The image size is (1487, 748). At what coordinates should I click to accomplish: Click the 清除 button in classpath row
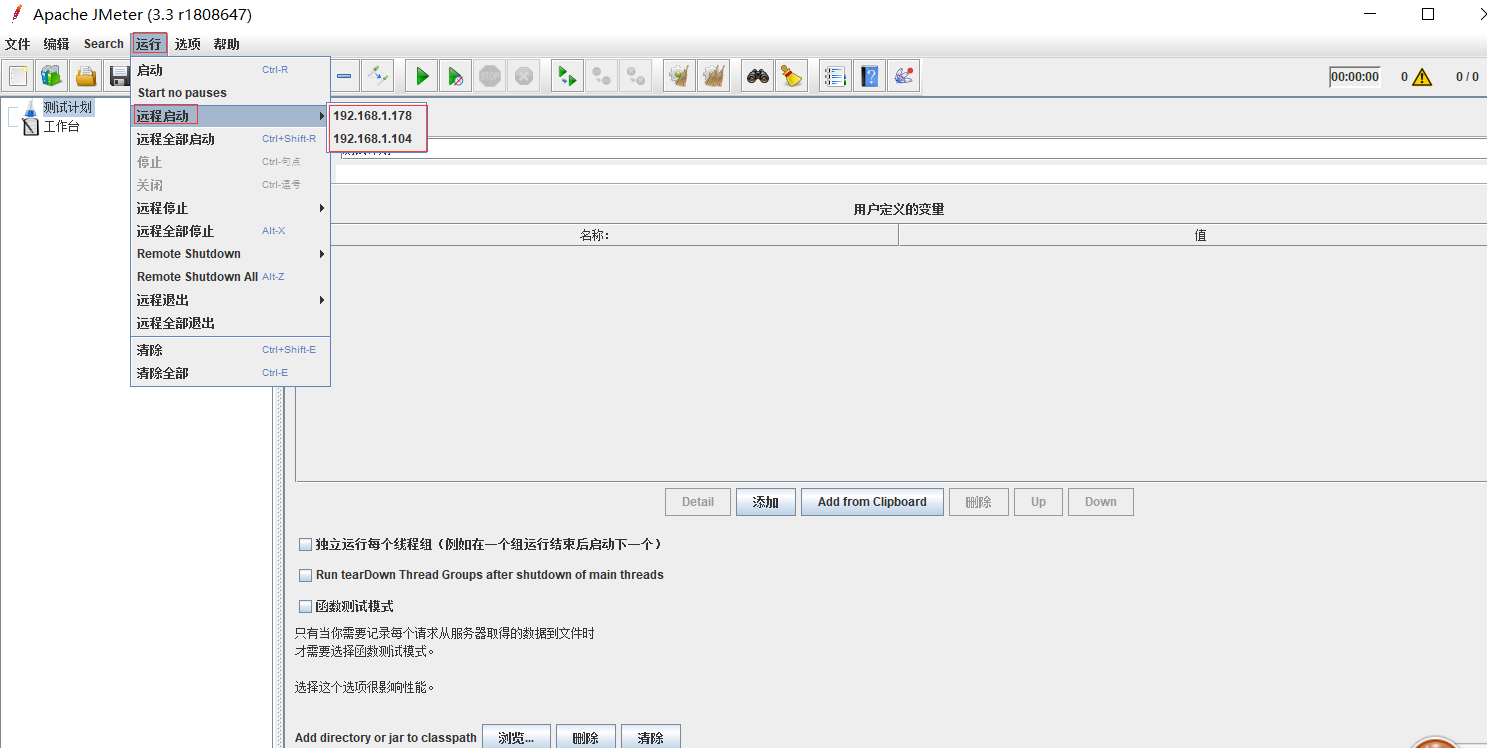coord(650,738)
